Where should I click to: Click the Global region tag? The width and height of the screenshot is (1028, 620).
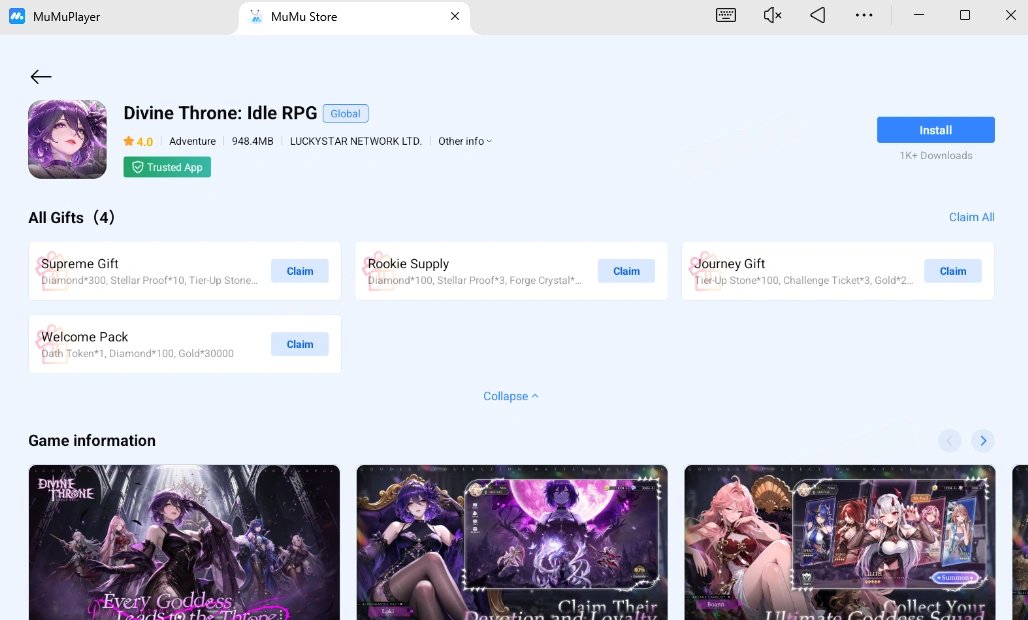pyautogui.click(x=346, y=113)
